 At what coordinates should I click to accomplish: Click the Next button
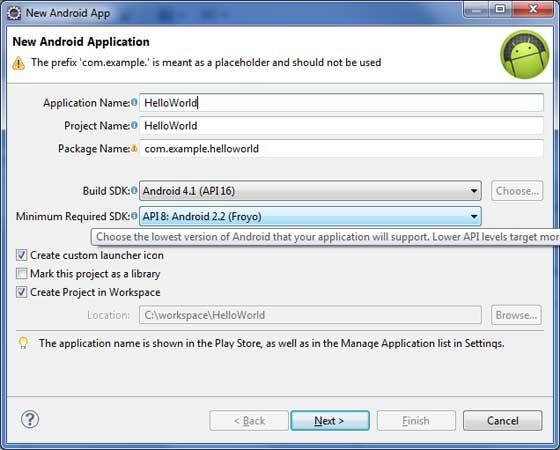[x=330, y=420]
